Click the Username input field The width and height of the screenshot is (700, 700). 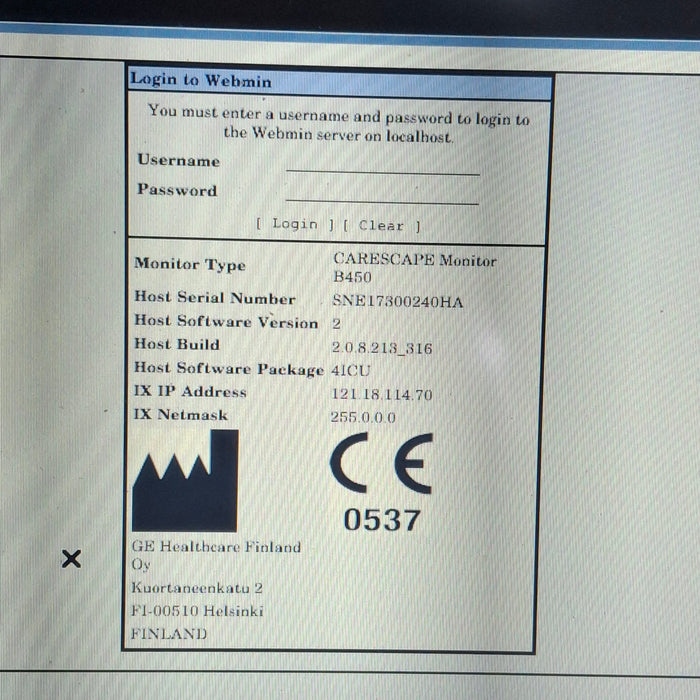point(383,163)
